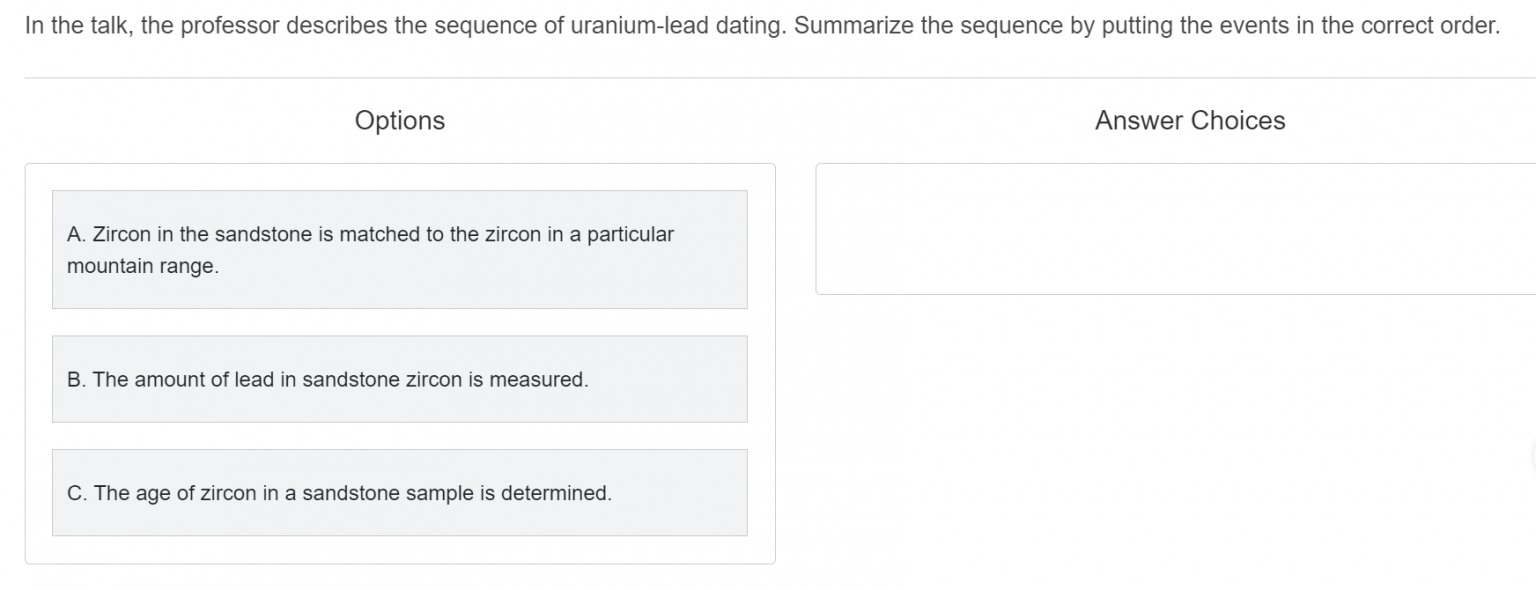The width and height of the screenshot is (1536, 590).
Task: Click "sandstone zircon" in option B
Action: pos(382,380)
